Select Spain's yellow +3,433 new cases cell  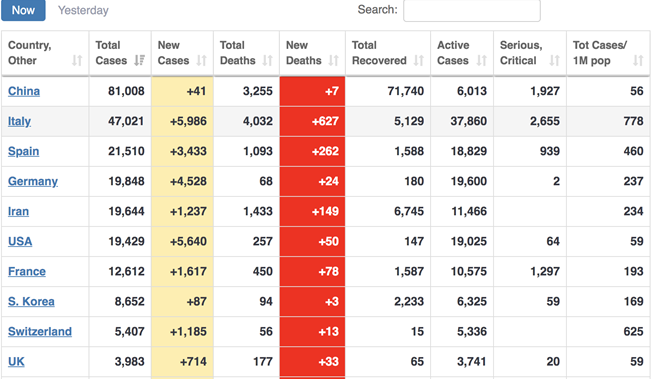[x=182, y=151]
